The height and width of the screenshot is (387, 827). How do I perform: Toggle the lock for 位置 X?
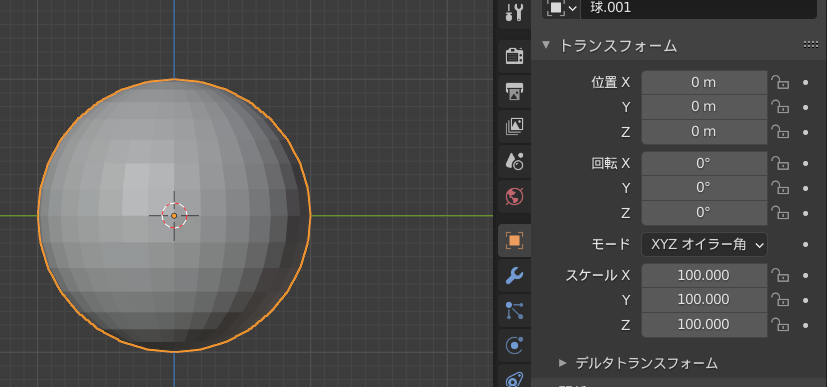click(x=780, y=82)
